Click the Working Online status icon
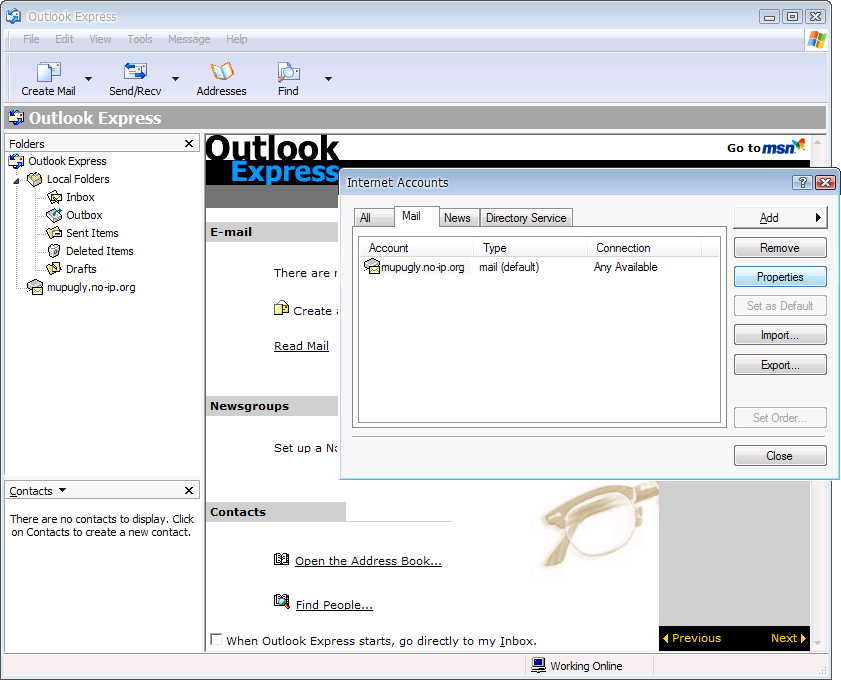The width and height of the screenshot is (841, 680). 538,665
